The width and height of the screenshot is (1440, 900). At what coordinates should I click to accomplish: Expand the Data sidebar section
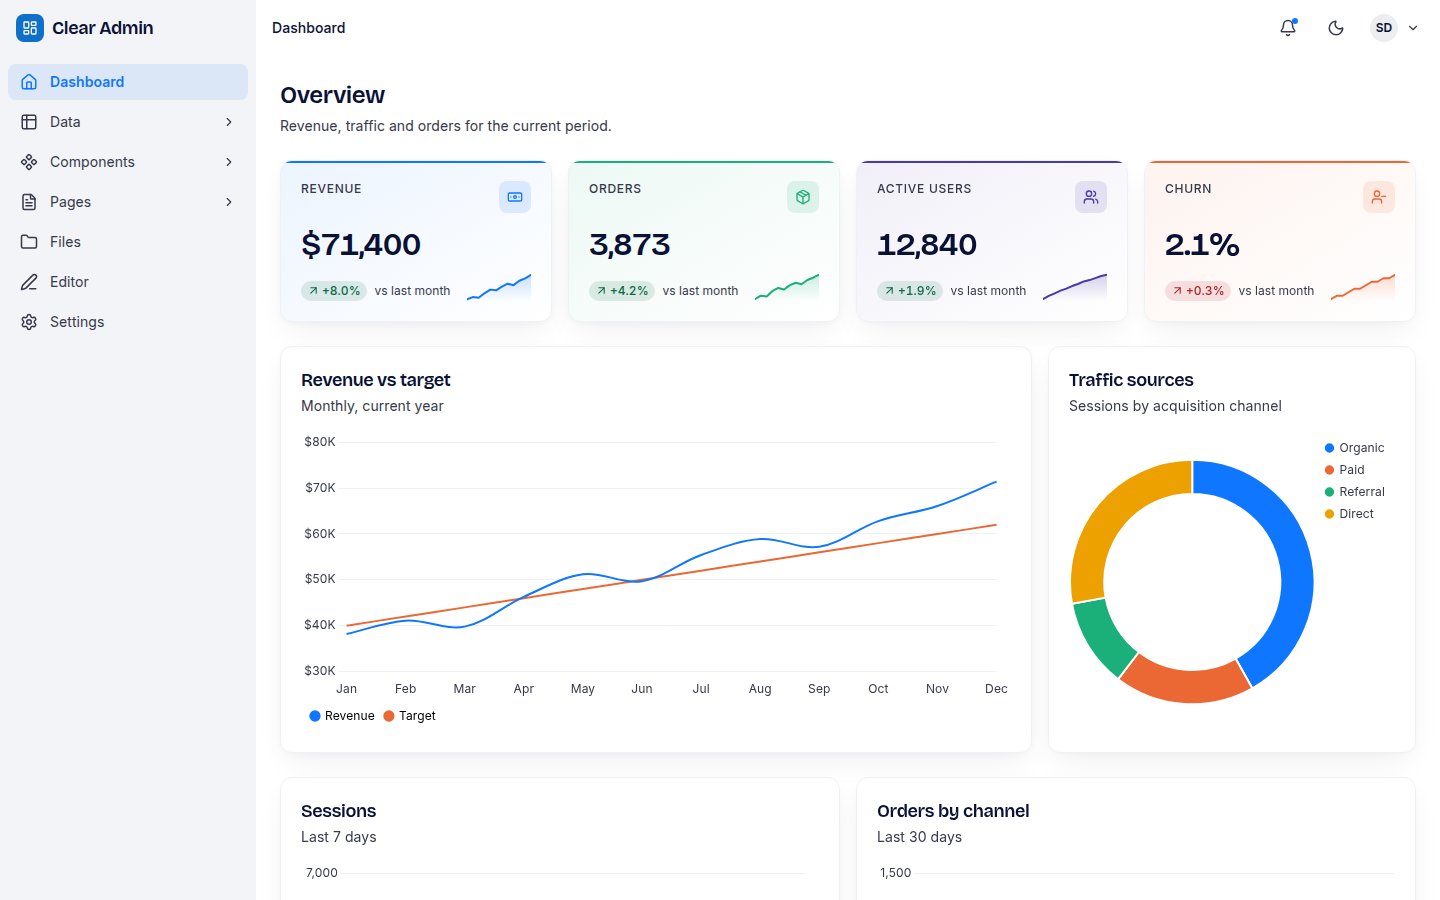(128, 122)
